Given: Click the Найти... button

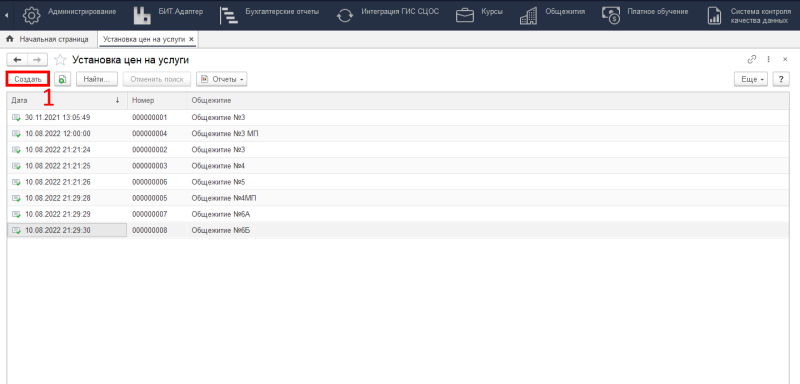Looking at the screenshot, I should tap(97, 80).
